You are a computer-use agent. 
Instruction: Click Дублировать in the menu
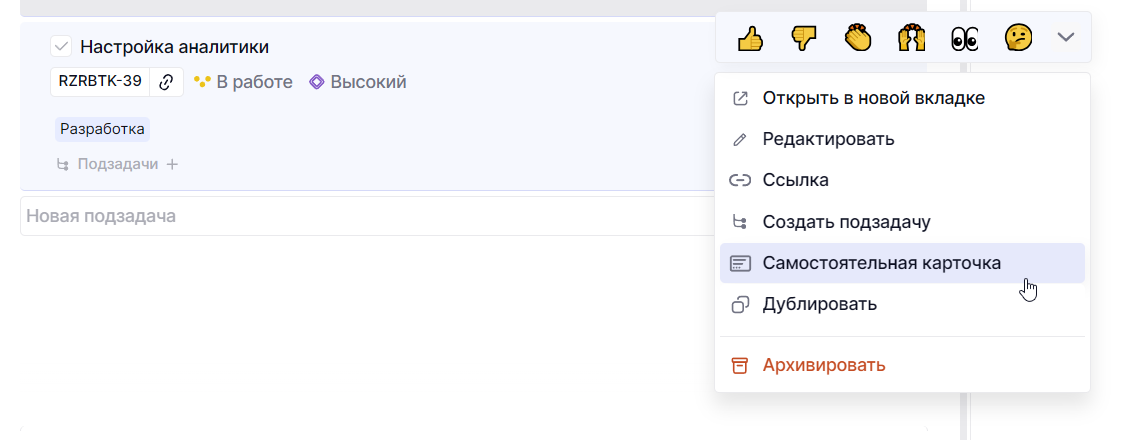pyautogui.click(x=819, y=304)
